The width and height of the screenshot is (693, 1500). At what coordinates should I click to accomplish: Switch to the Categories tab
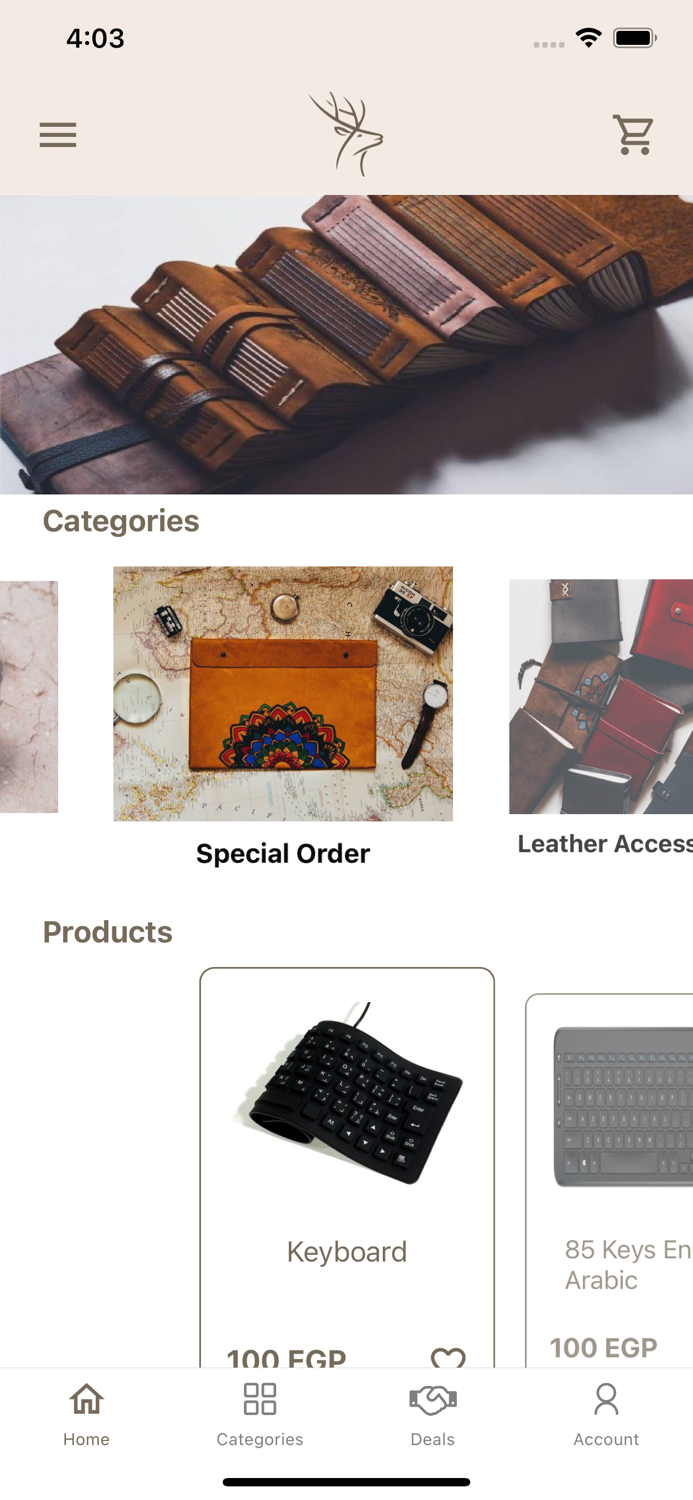260,1415
